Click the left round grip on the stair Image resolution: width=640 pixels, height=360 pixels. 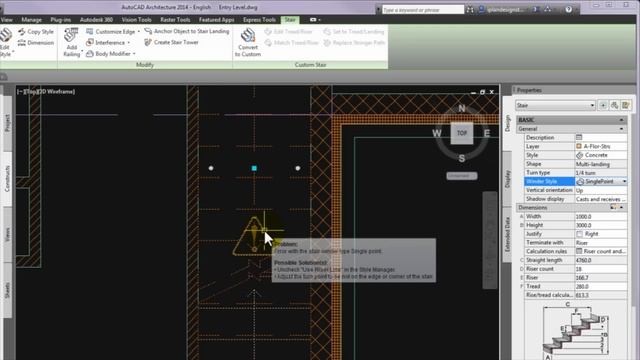click(x=211, y=168)
